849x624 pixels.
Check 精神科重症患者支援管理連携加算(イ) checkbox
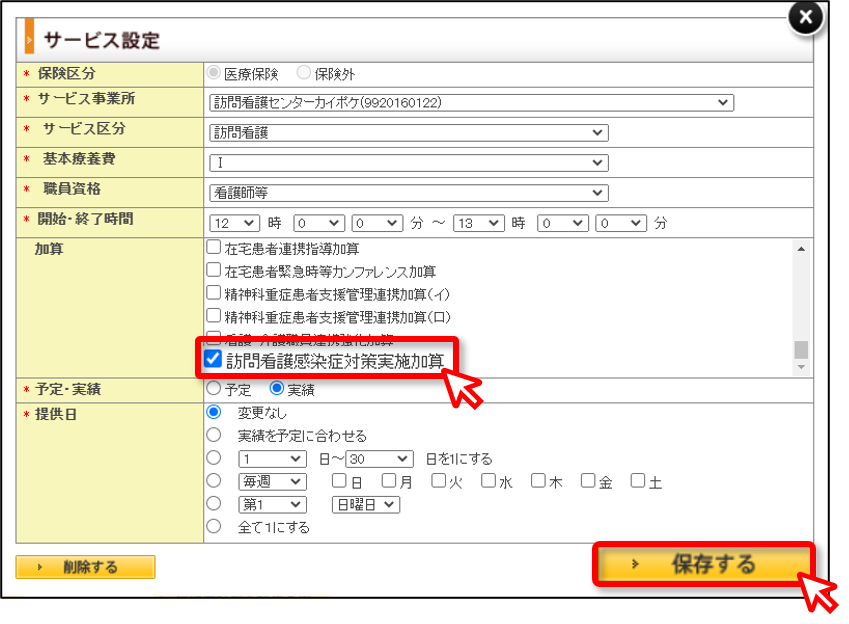pyautogui.click(x=214, y=292)
